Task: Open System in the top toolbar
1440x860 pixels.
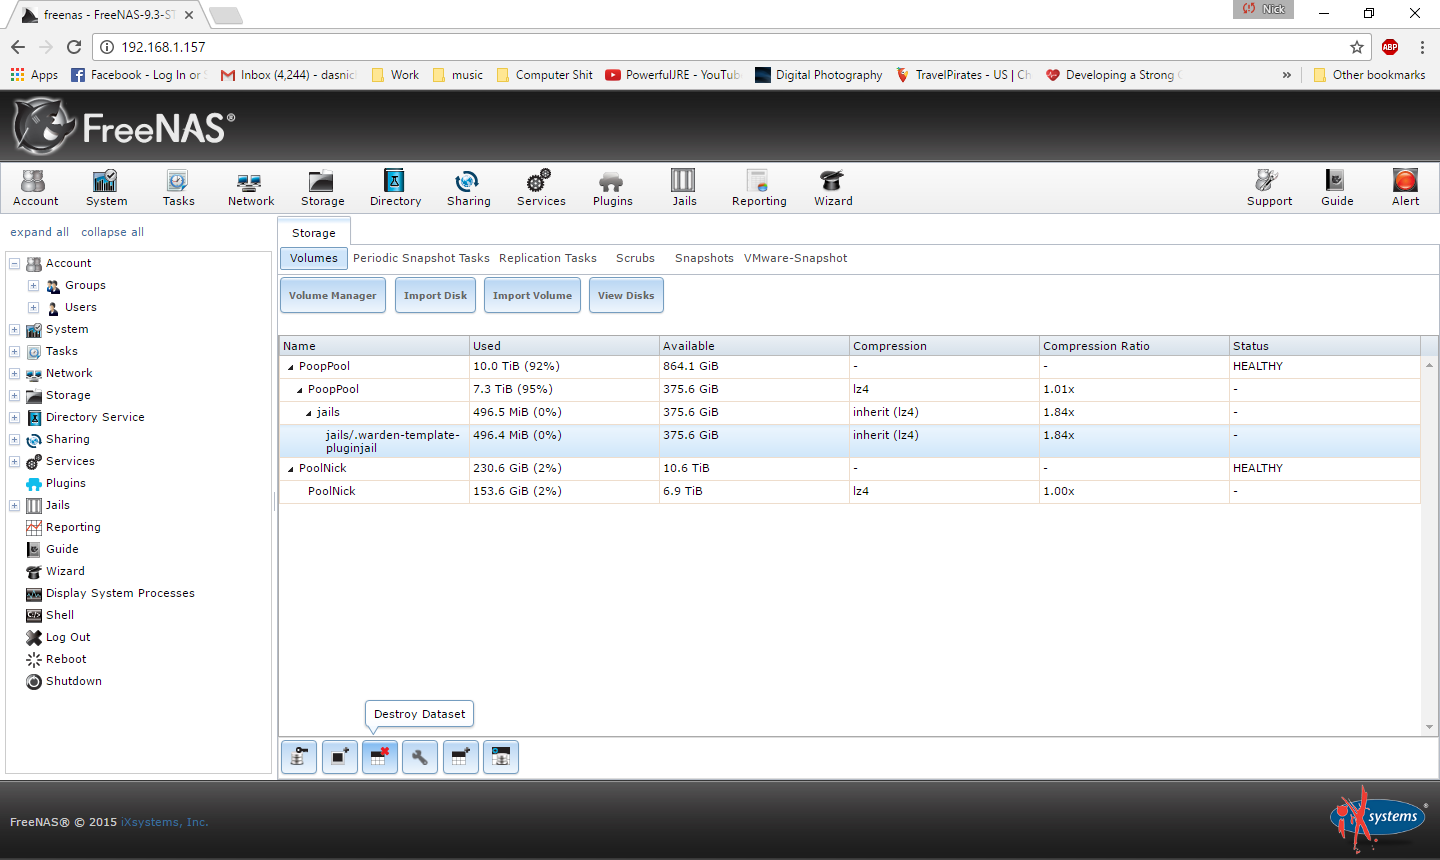Action: [x=106, y=188]
